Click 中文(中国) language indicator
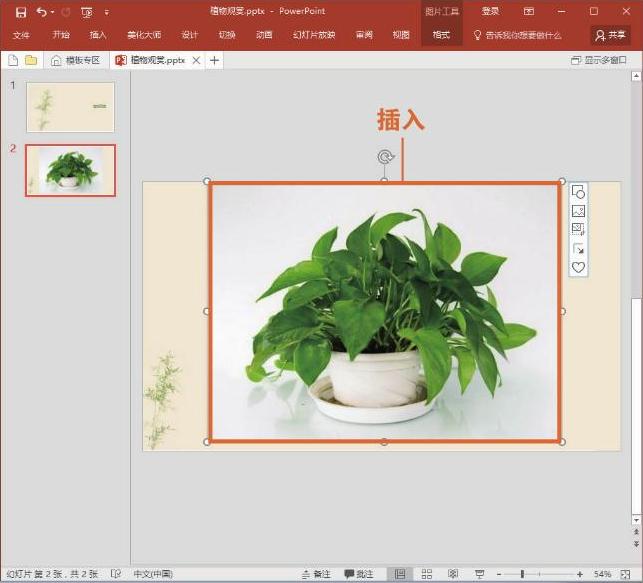643x583 pixels. click(153, 574)
